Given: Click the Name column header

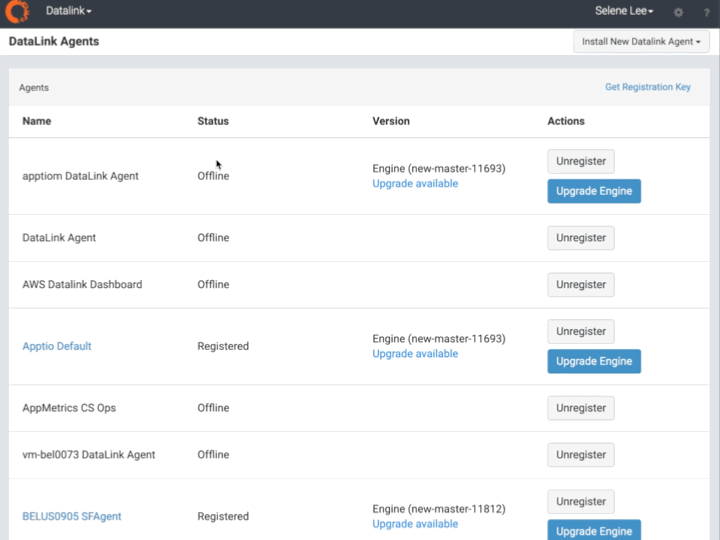Looking at the screenshot, I should (x=37, y=121).
